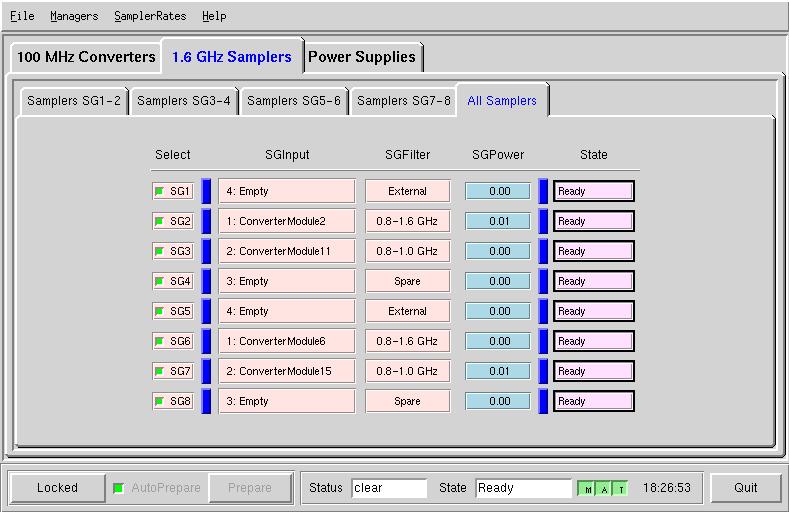The width and height of the screenshot is (789, 512).
Task: Switch to the Power Supplies tab
Action: point(361,57)
